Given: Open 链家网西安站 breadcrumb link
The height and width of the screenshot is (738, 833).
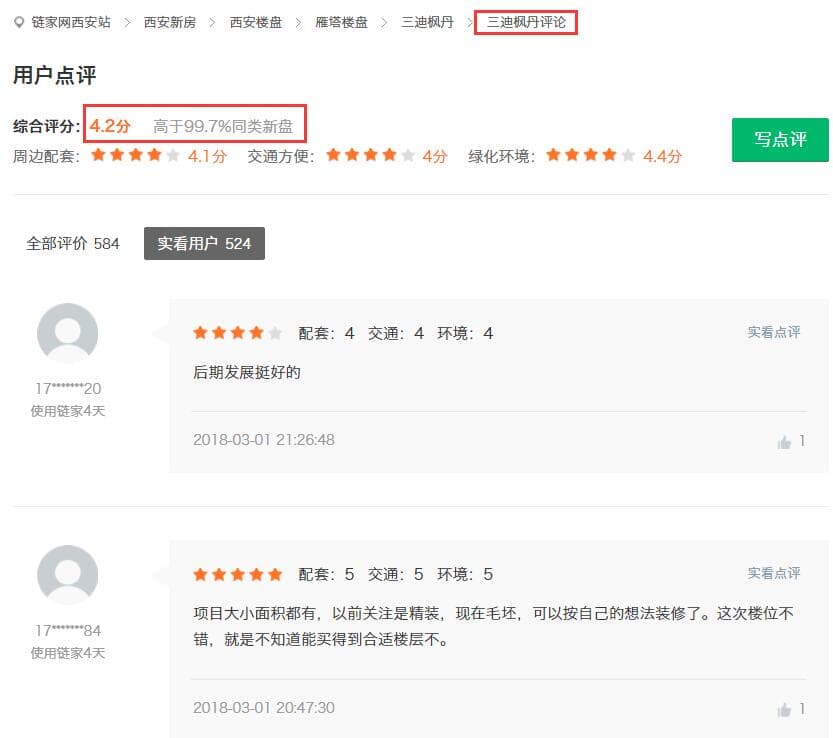Looking at the screenshot, I should (71, 22).
